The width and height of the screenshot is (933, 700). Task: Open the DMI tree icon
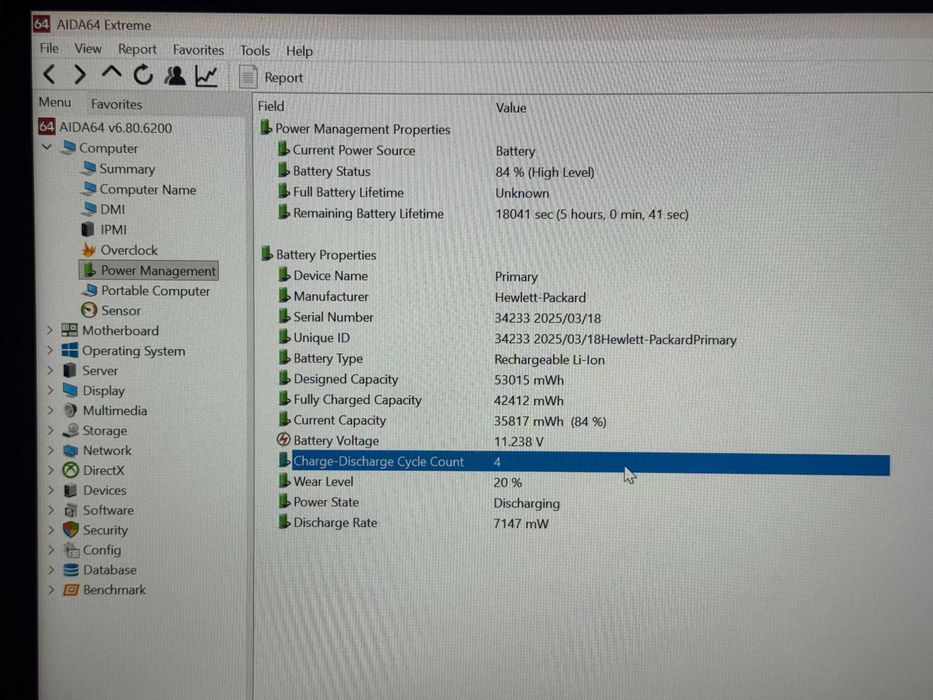[89, 208]
